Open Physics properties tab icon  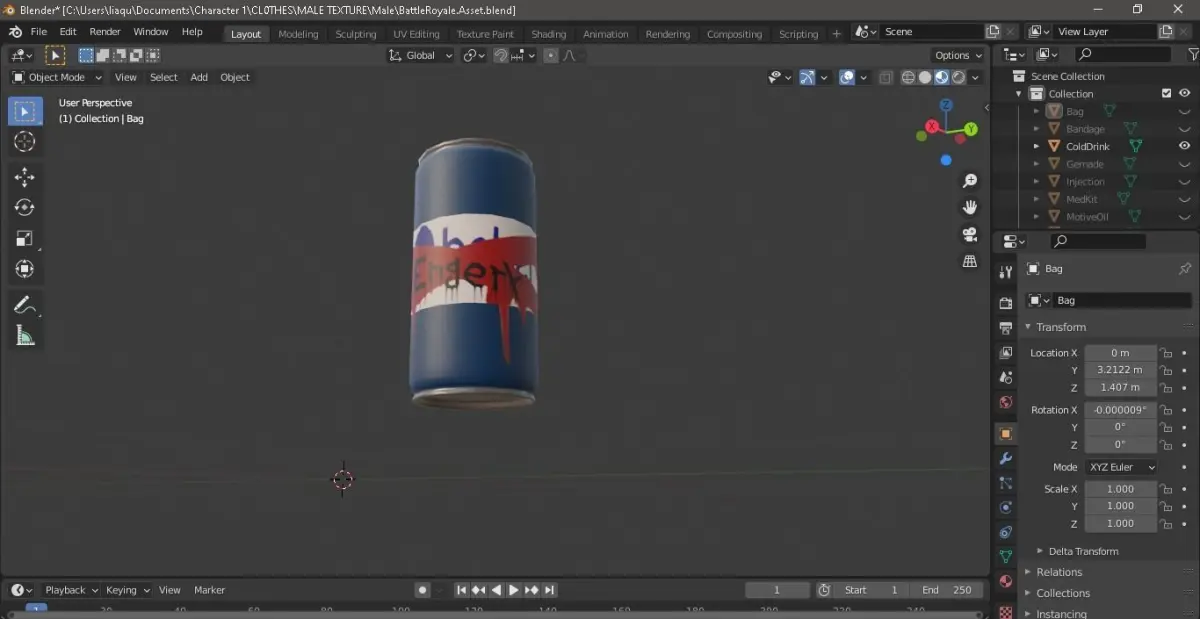1006,507
